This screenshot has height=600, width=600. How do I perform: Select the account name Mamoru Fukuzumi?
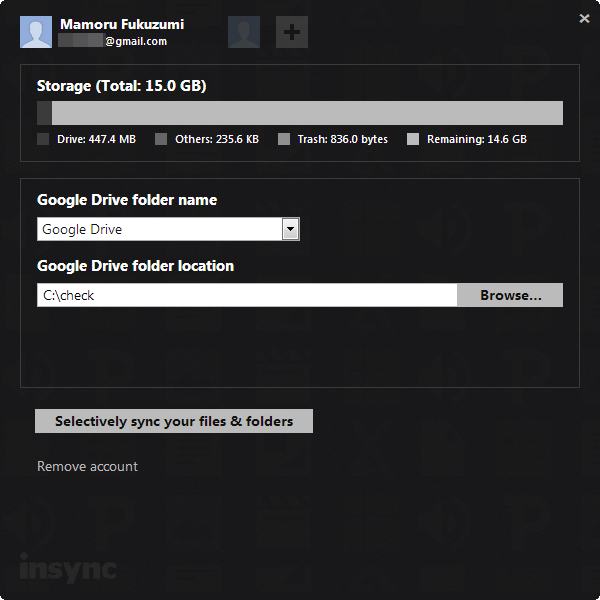click(122, 24)
